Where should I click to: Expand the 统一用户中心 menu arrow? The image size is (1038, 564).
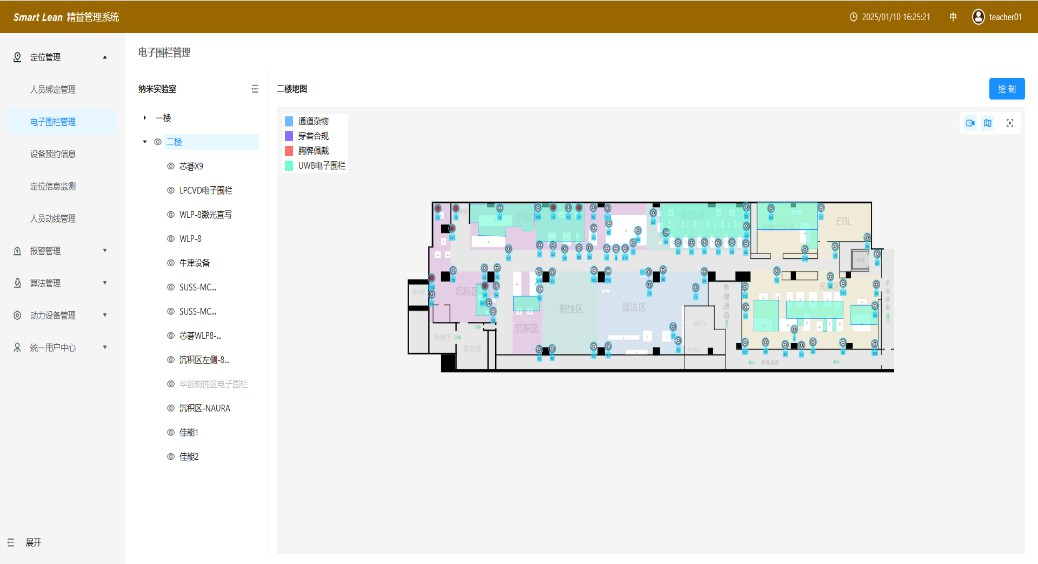point(105,348)
